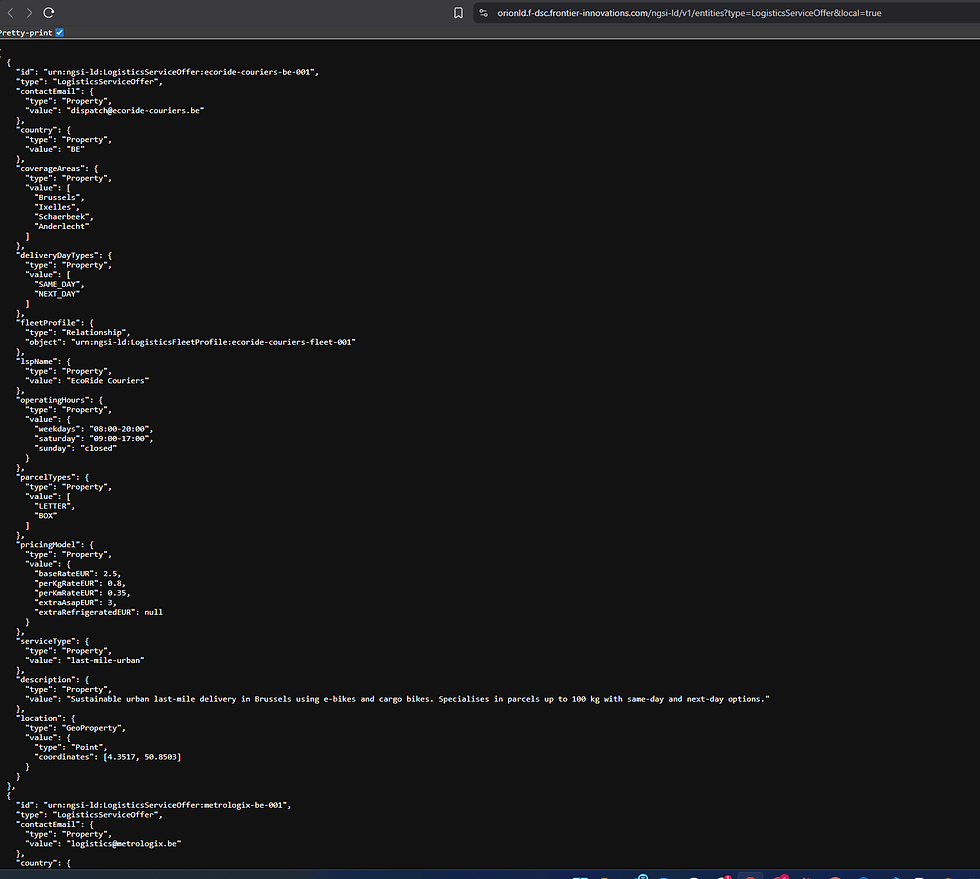Click the "baseRateEUR": 2.5 line
The width and height of the screenshot is (980, 879).
pos(78,574)
